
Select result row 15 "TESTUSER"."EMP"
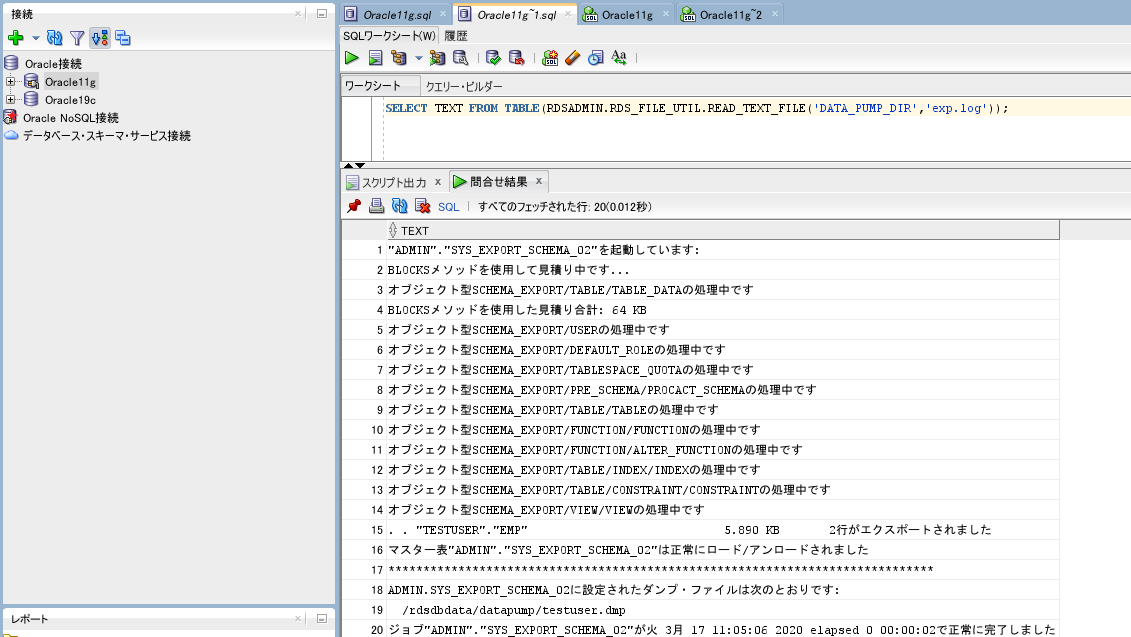(723, 530)
